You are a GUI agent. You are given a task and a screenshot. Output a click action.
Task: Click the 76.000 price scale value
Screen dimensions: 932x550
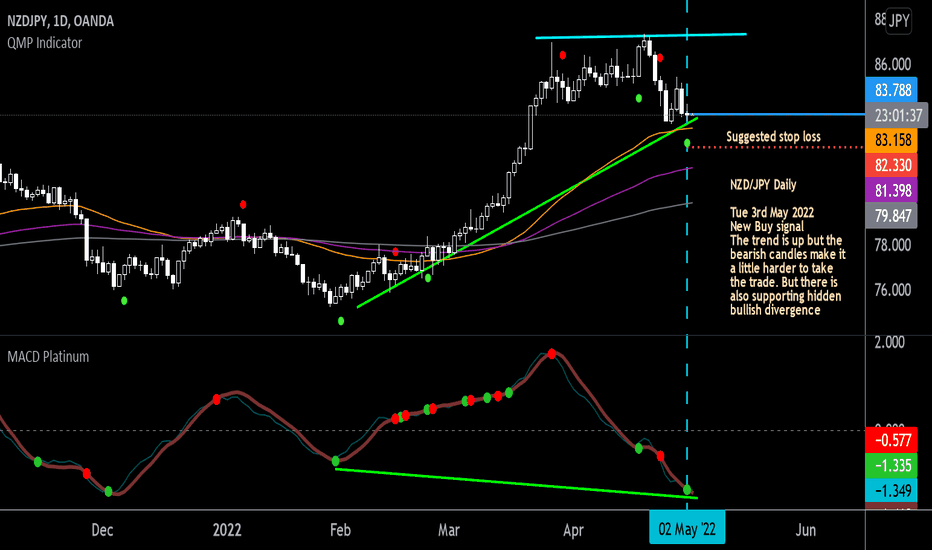(893, 290)
